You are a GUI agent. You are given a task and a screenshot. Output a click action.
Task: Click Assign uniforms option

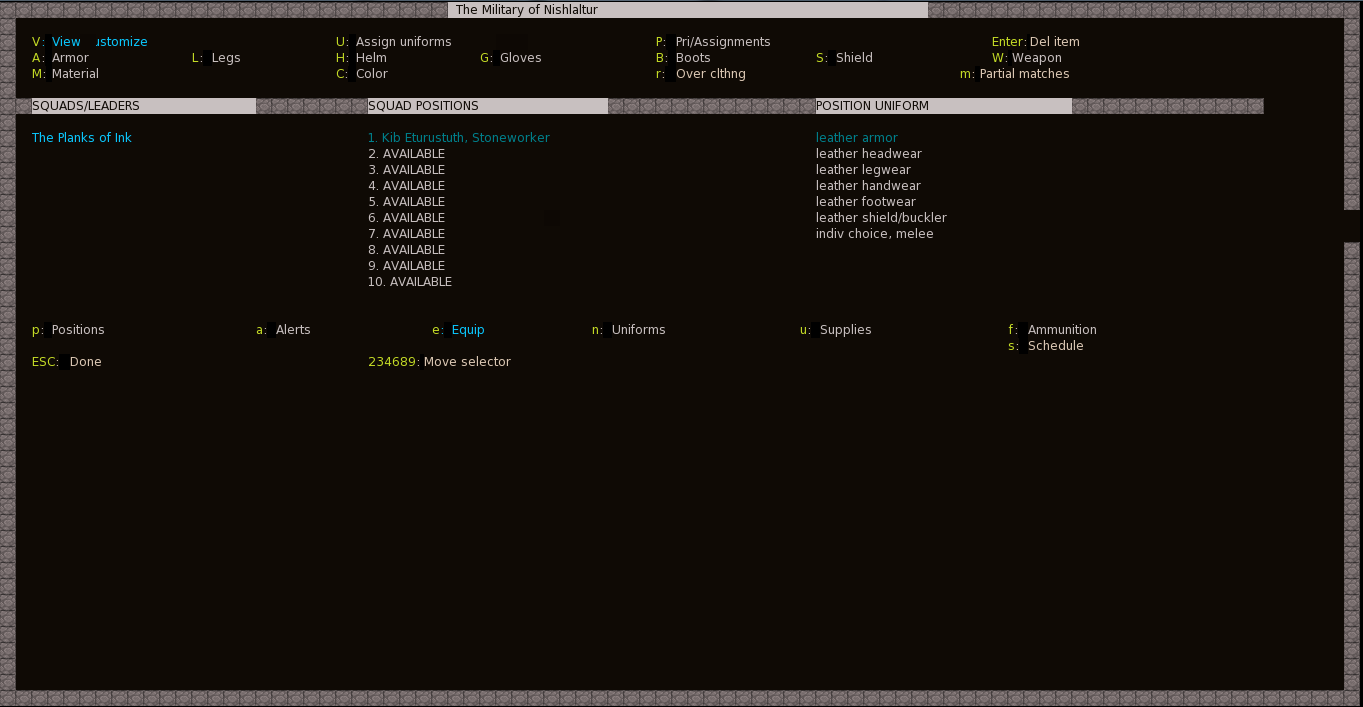[393, 42]
